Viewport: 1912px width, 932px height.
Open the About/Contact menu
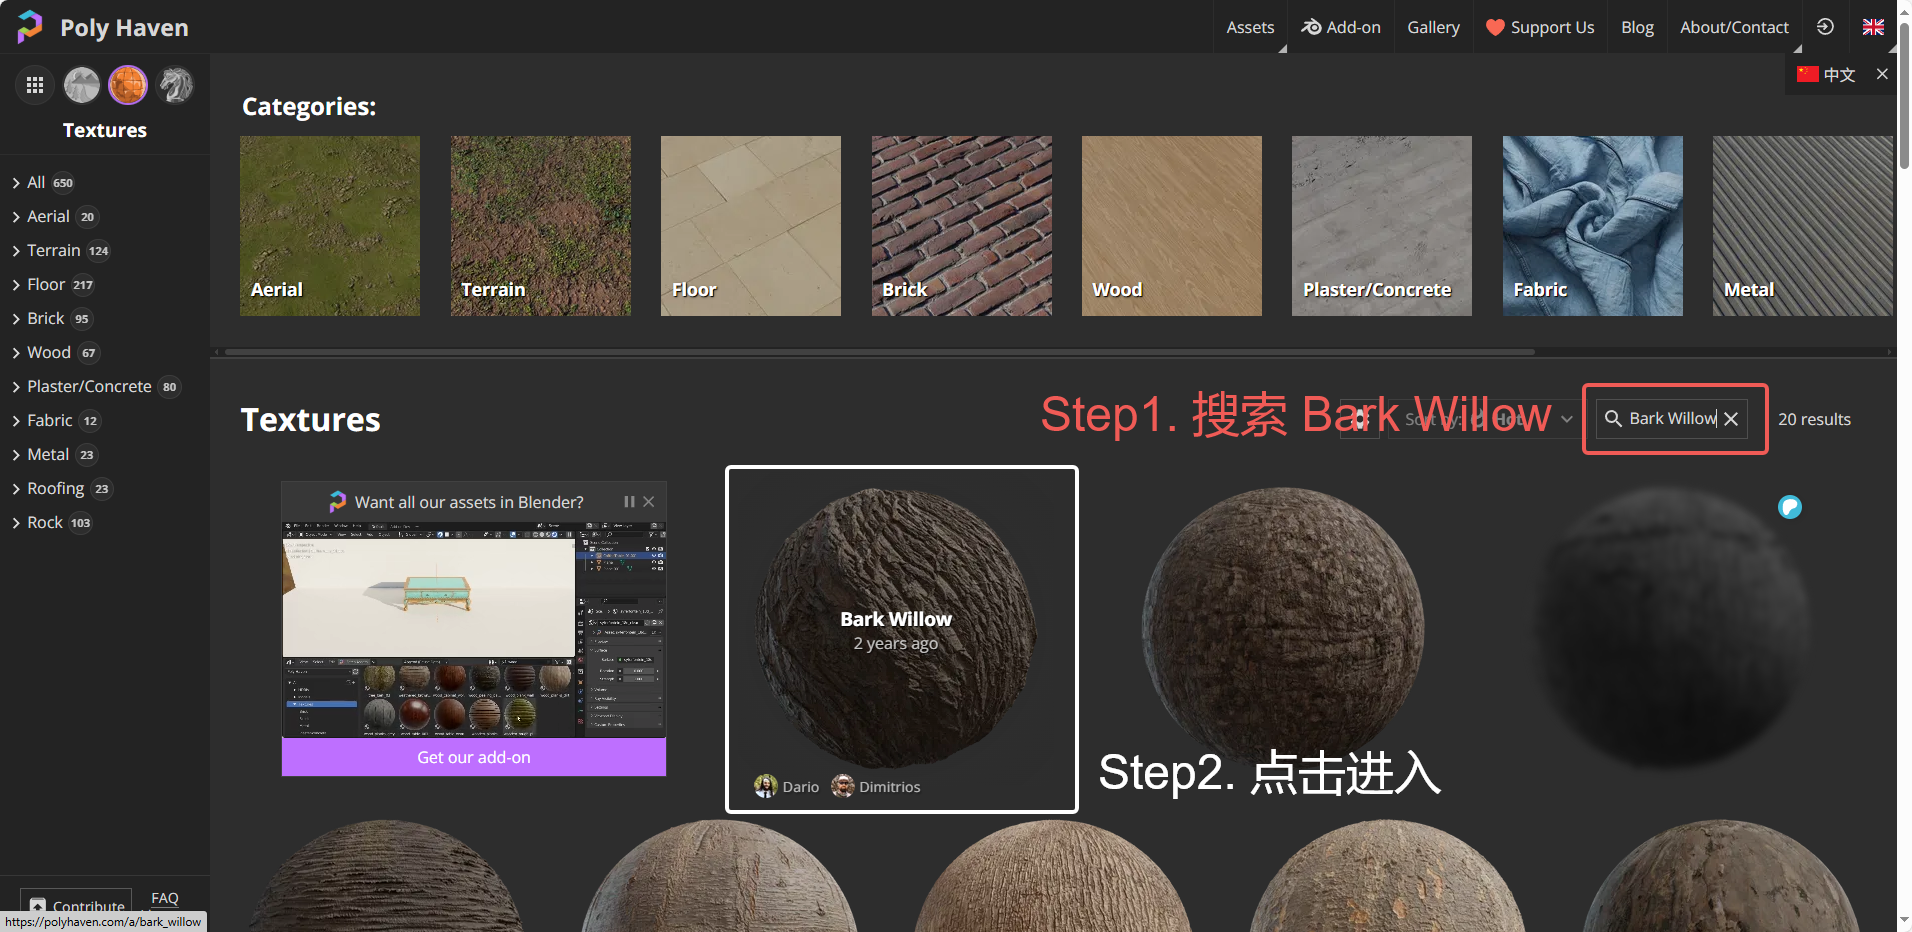[x=1734, y=27]
